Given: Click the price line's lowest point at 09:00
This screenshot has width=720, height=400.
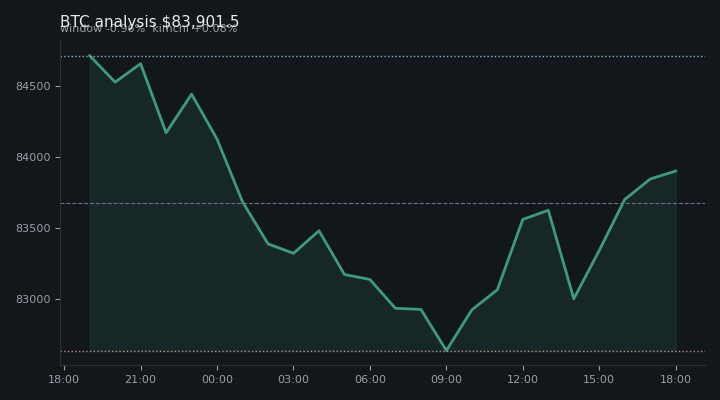Looking at the screenshot, I should pos(446,350).
